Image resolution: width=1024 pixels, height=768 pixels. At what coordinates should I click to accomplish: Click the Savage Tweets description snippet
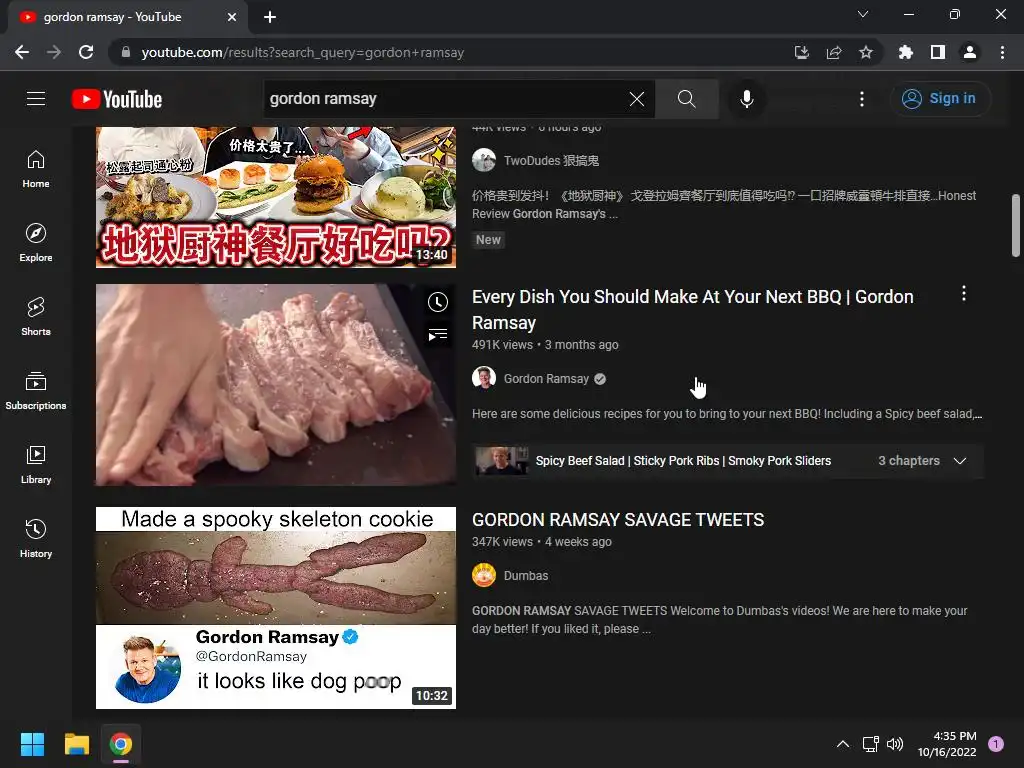coord(719,620)
